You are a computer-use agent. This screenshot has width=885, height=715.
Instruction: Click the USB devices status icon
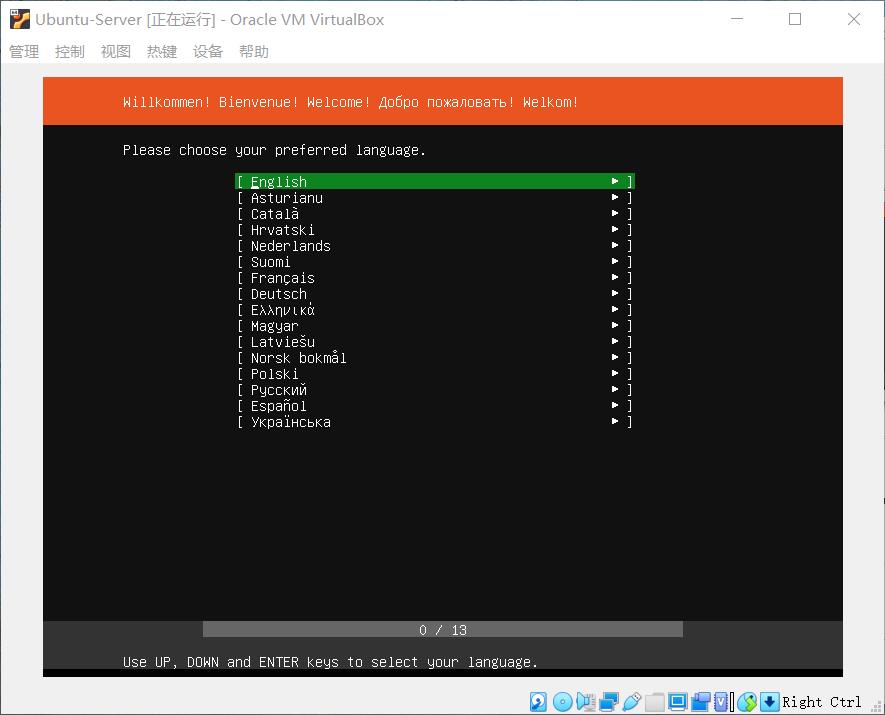pyautogui.click(x=631, y=702)
